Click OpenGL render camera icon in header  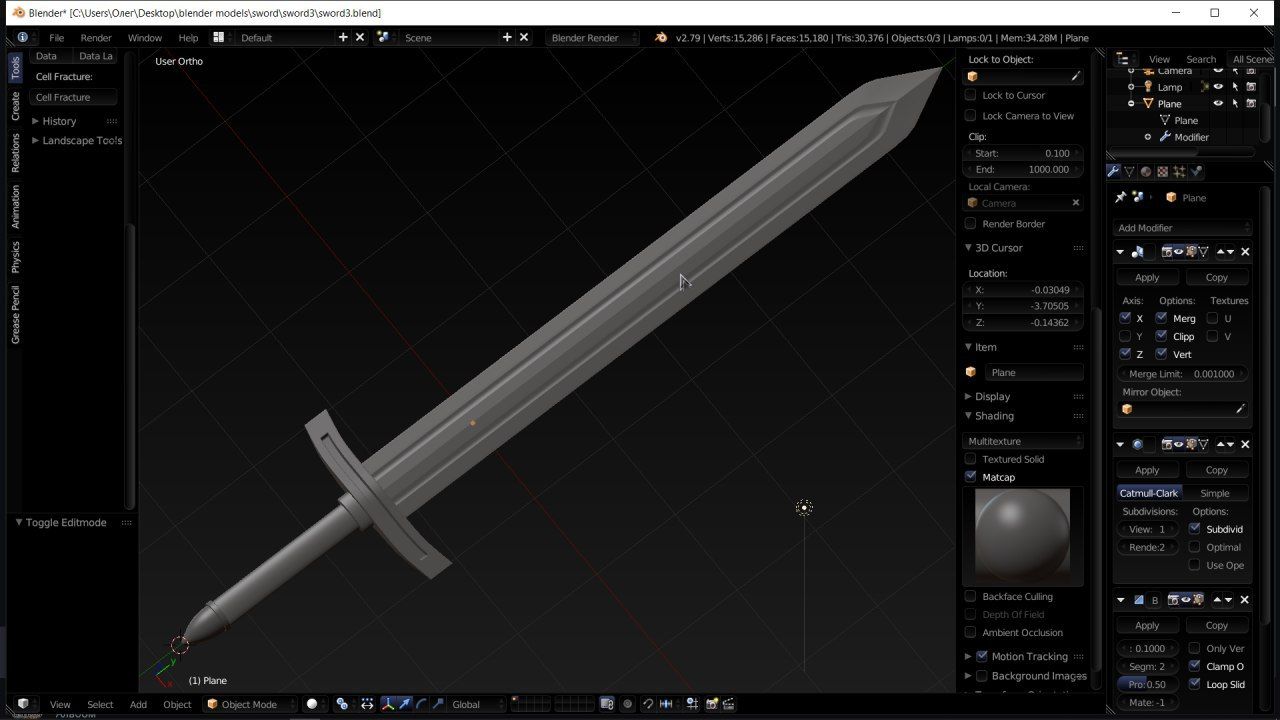pos(712,704)
